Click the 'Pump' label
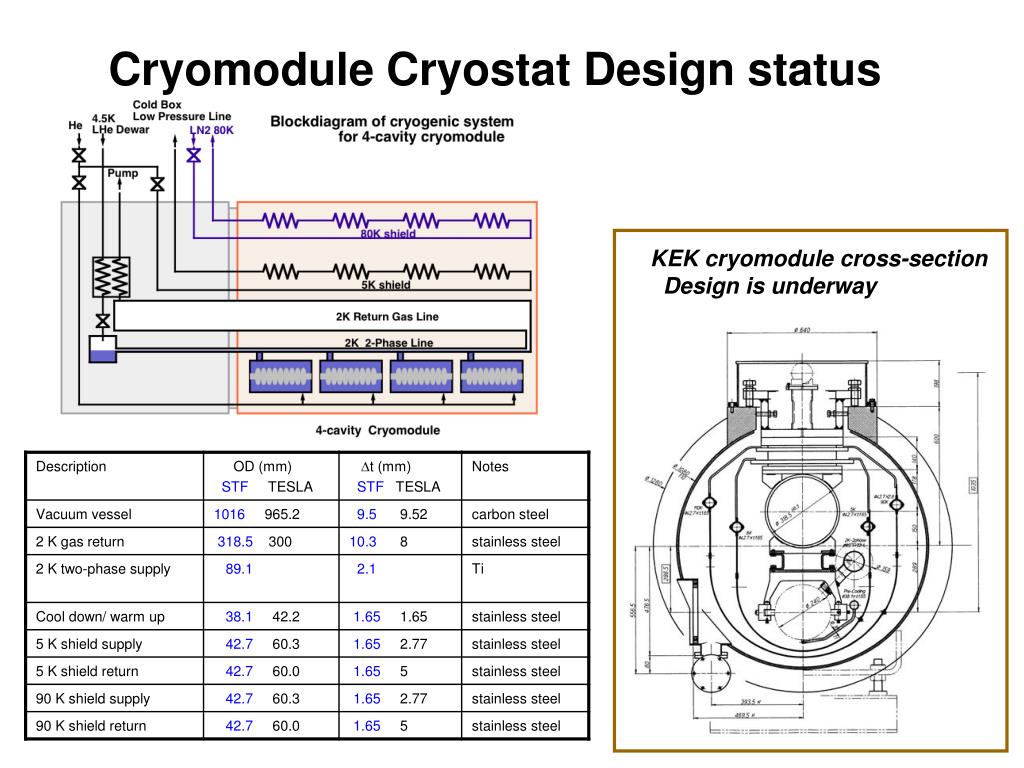Image resolution: width=1024 pixels, height=768 pixels. tap(123, 173)
